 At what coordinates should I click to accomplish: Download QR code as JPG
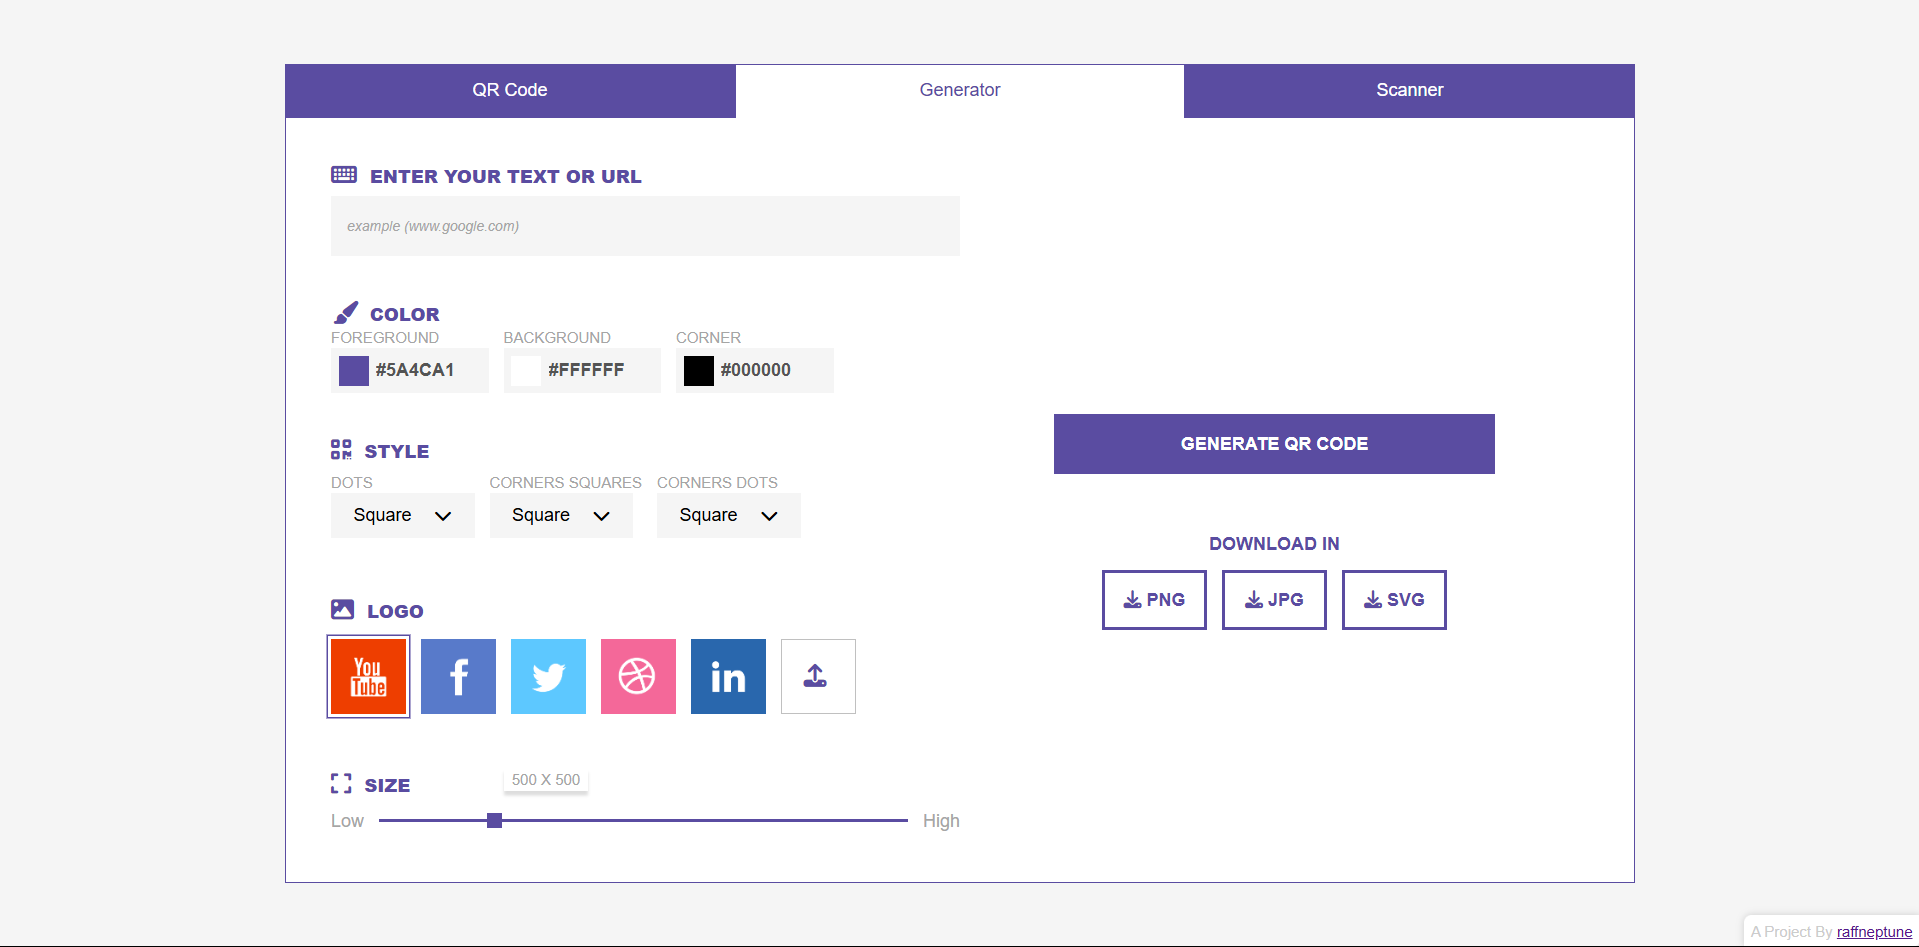tap(1274, 600)
